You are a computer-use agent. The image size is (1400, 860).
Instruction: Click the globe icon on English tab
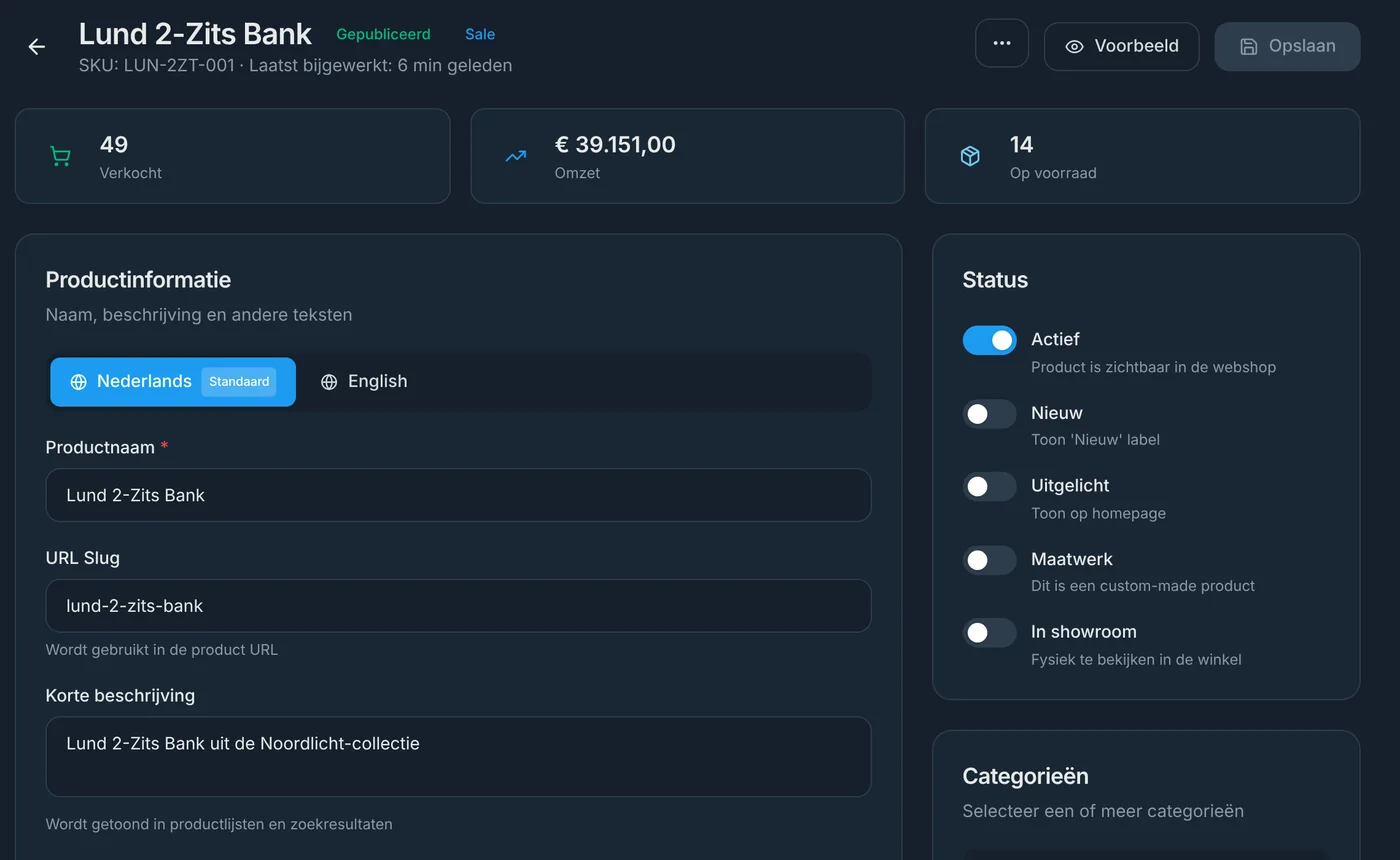click(x=329, y=382)
